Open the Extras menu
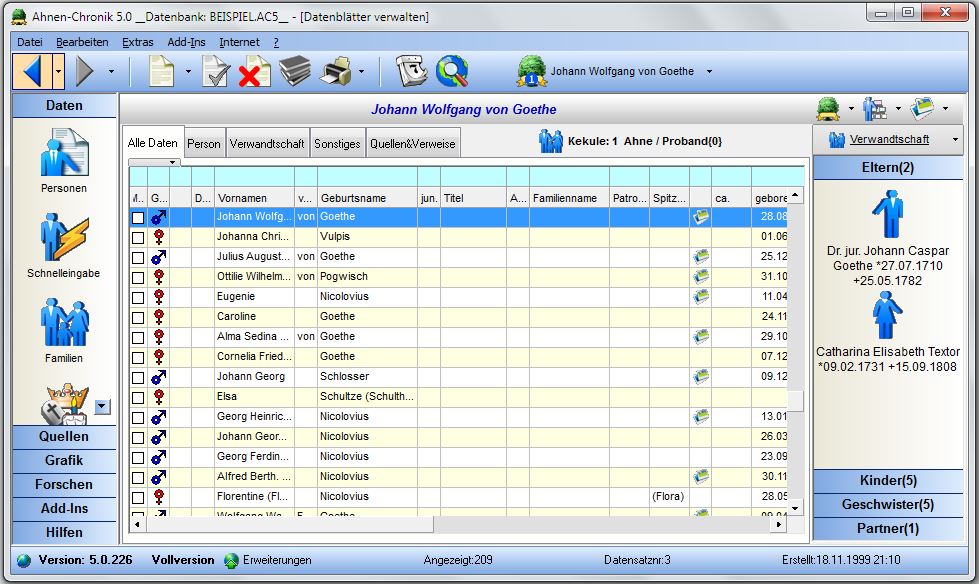 pyautogui.click(x=138, y=42)
